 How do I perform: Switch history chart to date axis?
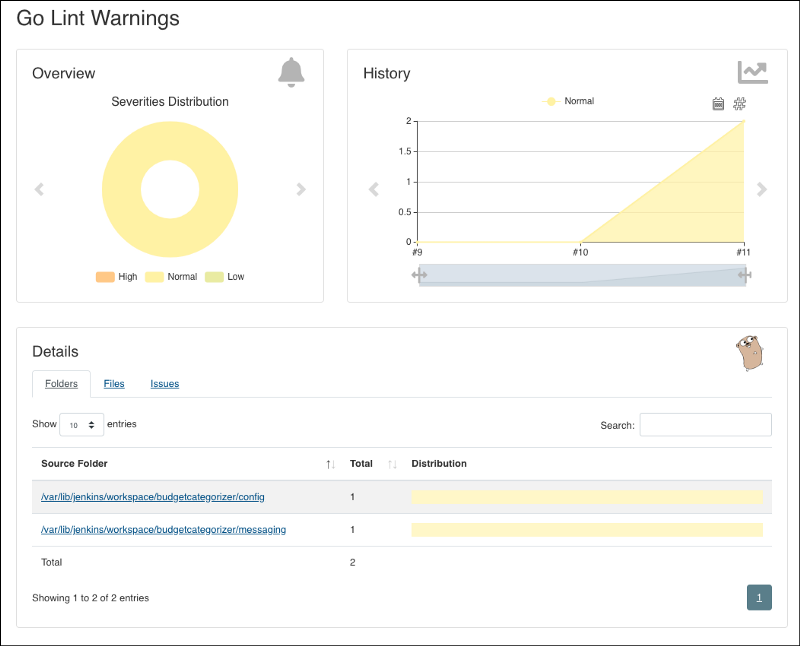click(718, 103)
